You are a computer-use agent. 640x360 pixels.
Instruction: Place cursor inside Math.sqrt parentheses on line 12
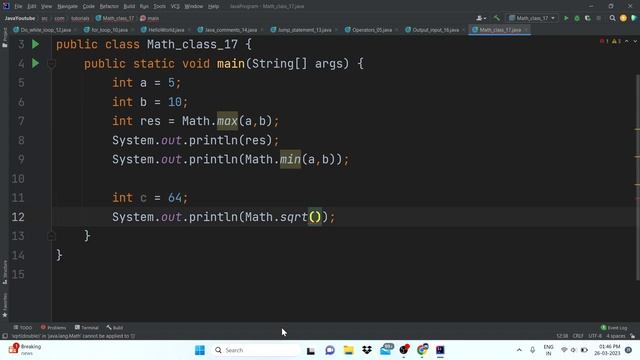point(315,217)
